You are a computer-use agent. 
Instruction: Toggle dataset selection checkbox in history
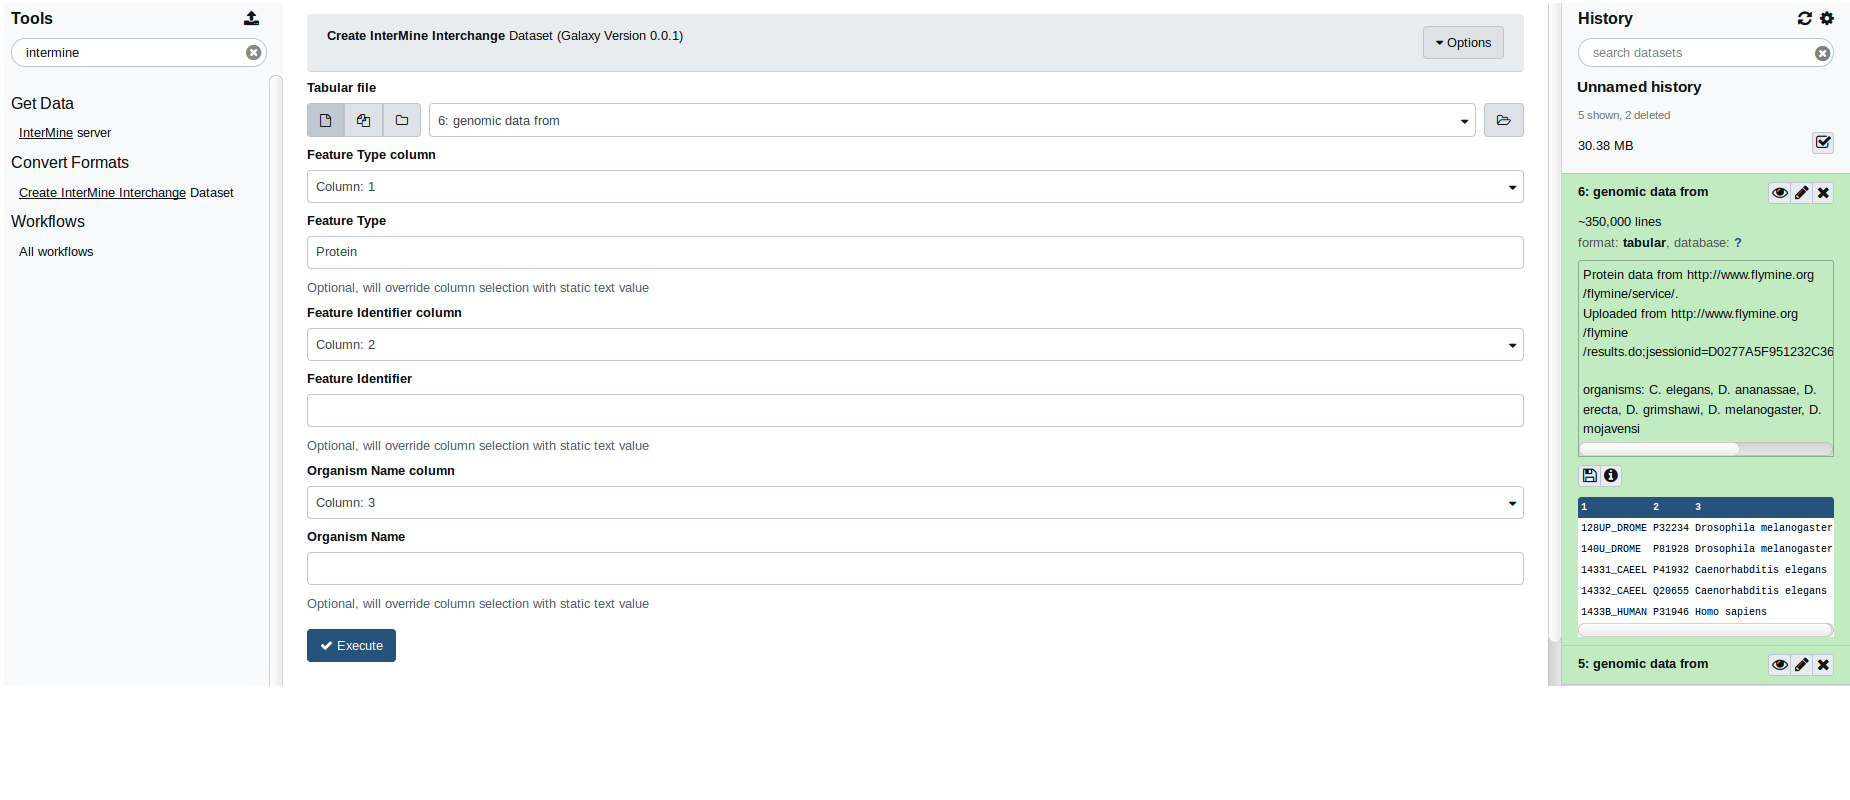coord(1823,143)
